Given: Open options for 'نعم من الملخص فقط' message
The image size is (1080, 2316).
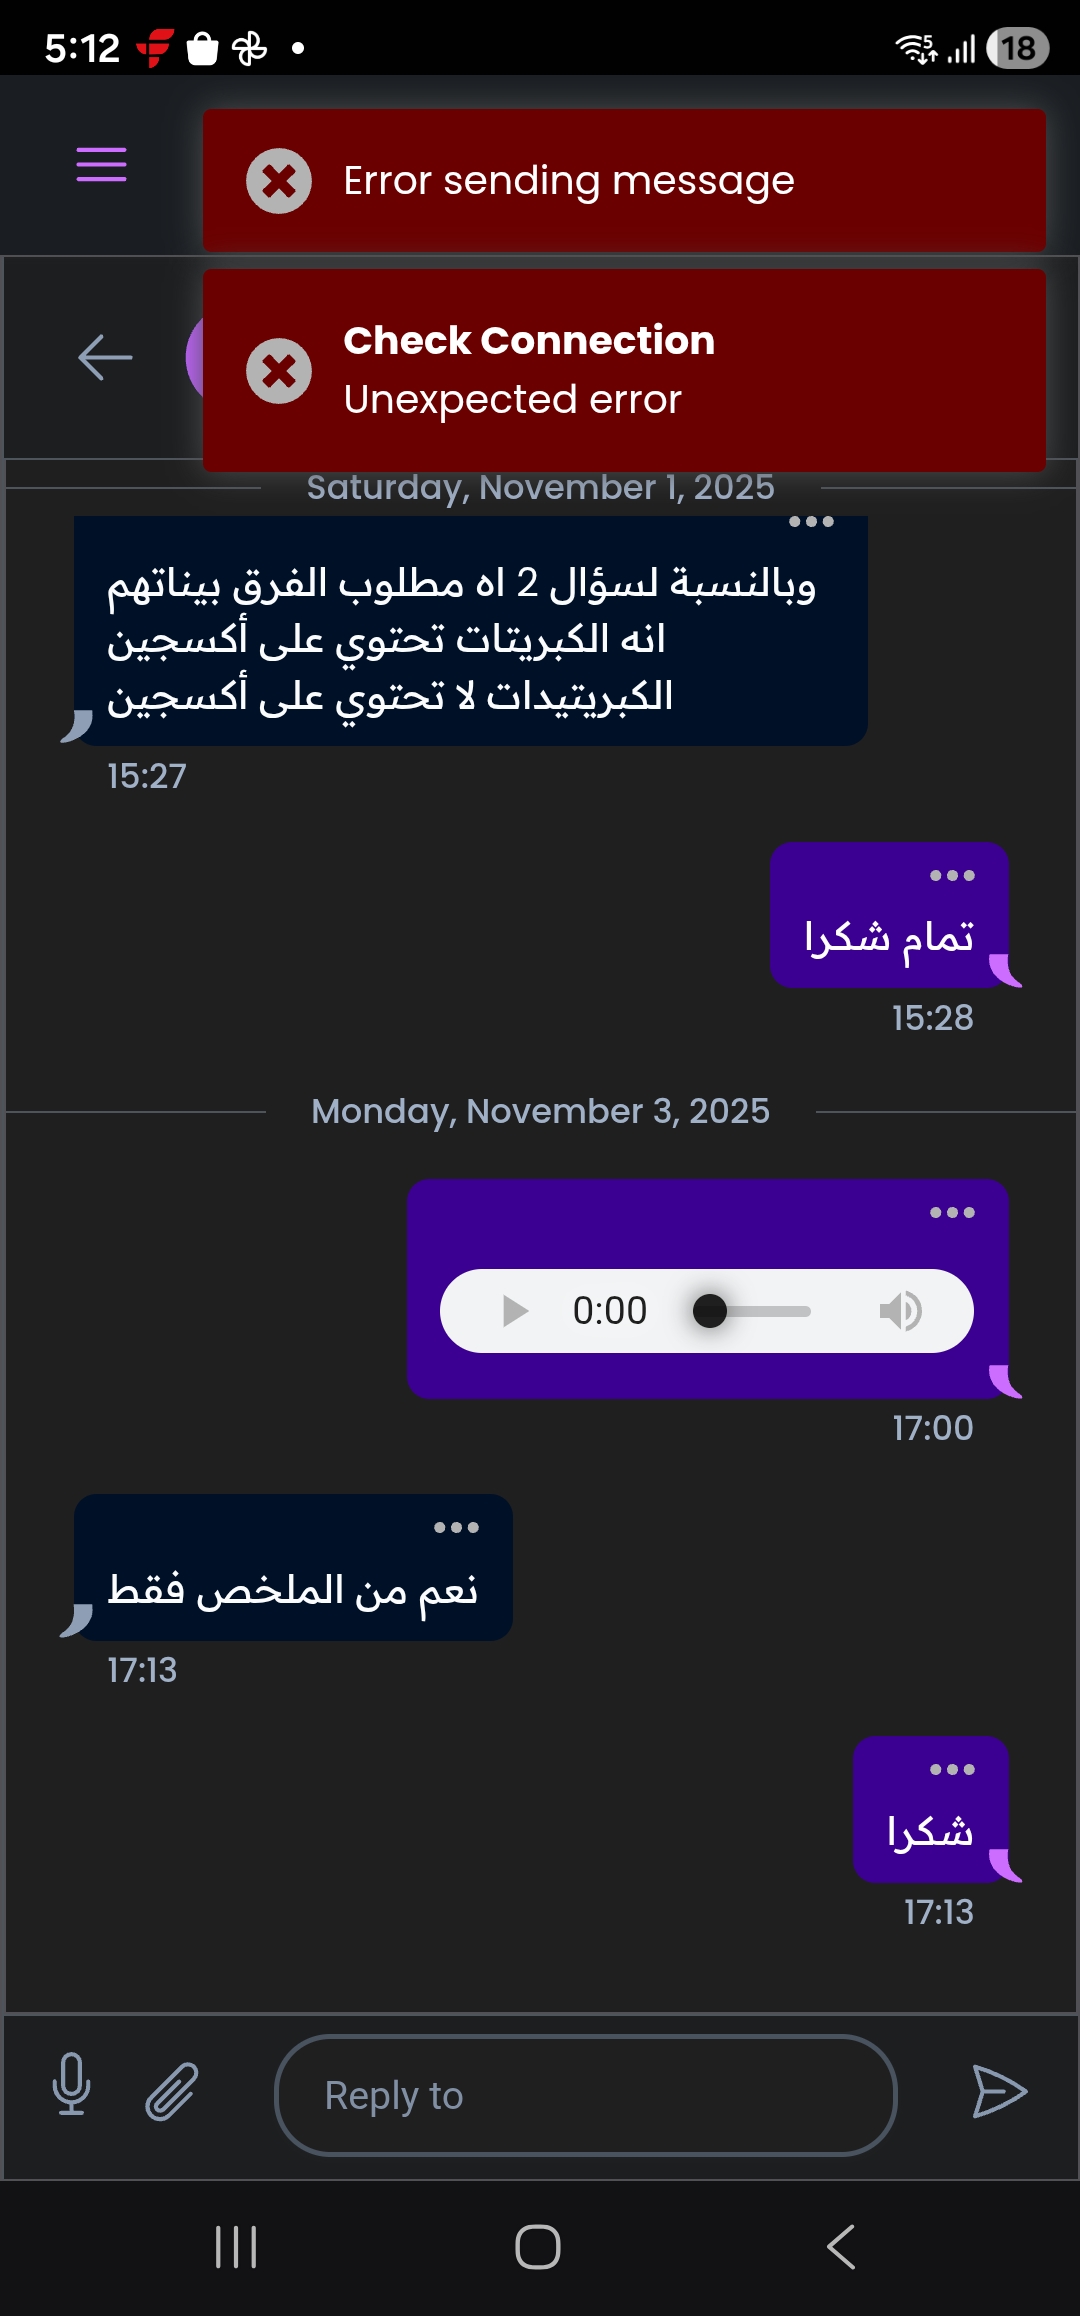Looking at the screenshot, I should [456, 1527].
